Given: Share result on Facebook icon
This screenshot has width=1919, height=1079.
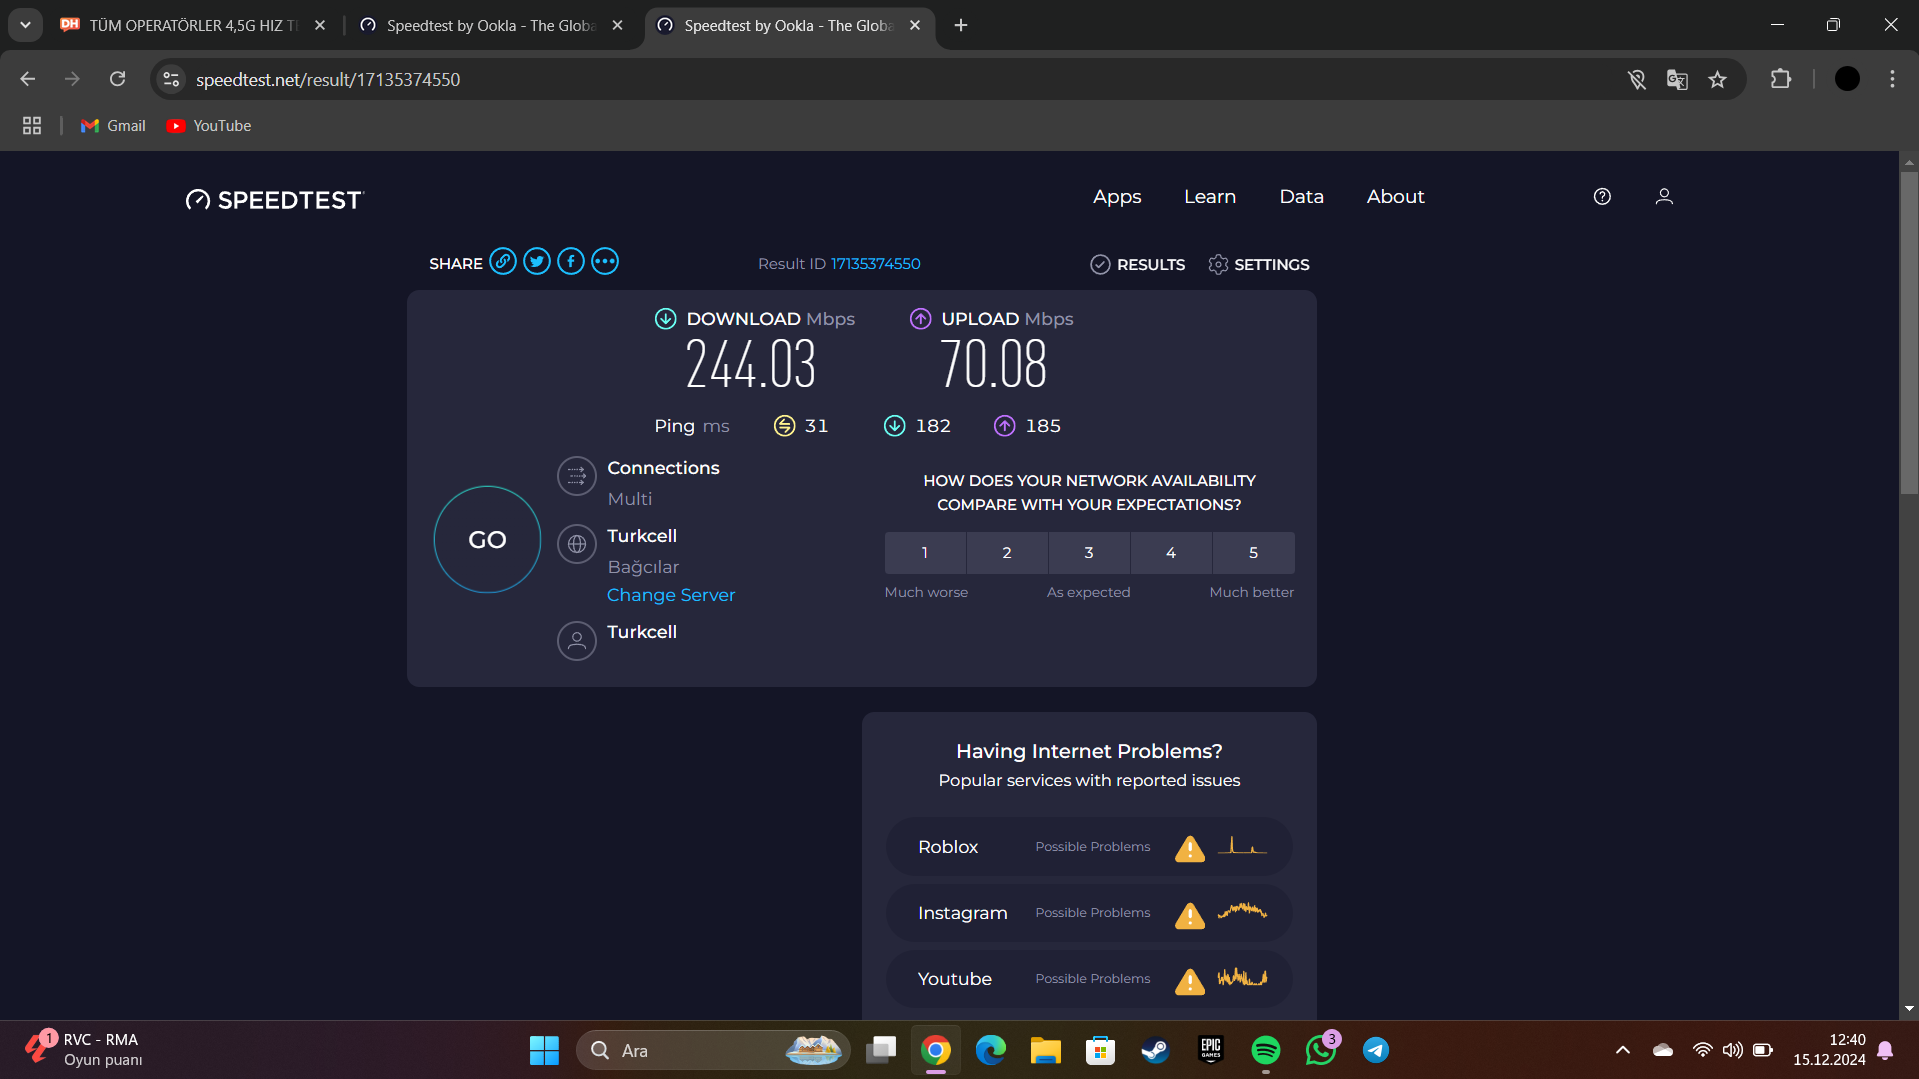Looking at the screenshot, I should [x=571, y=262].
